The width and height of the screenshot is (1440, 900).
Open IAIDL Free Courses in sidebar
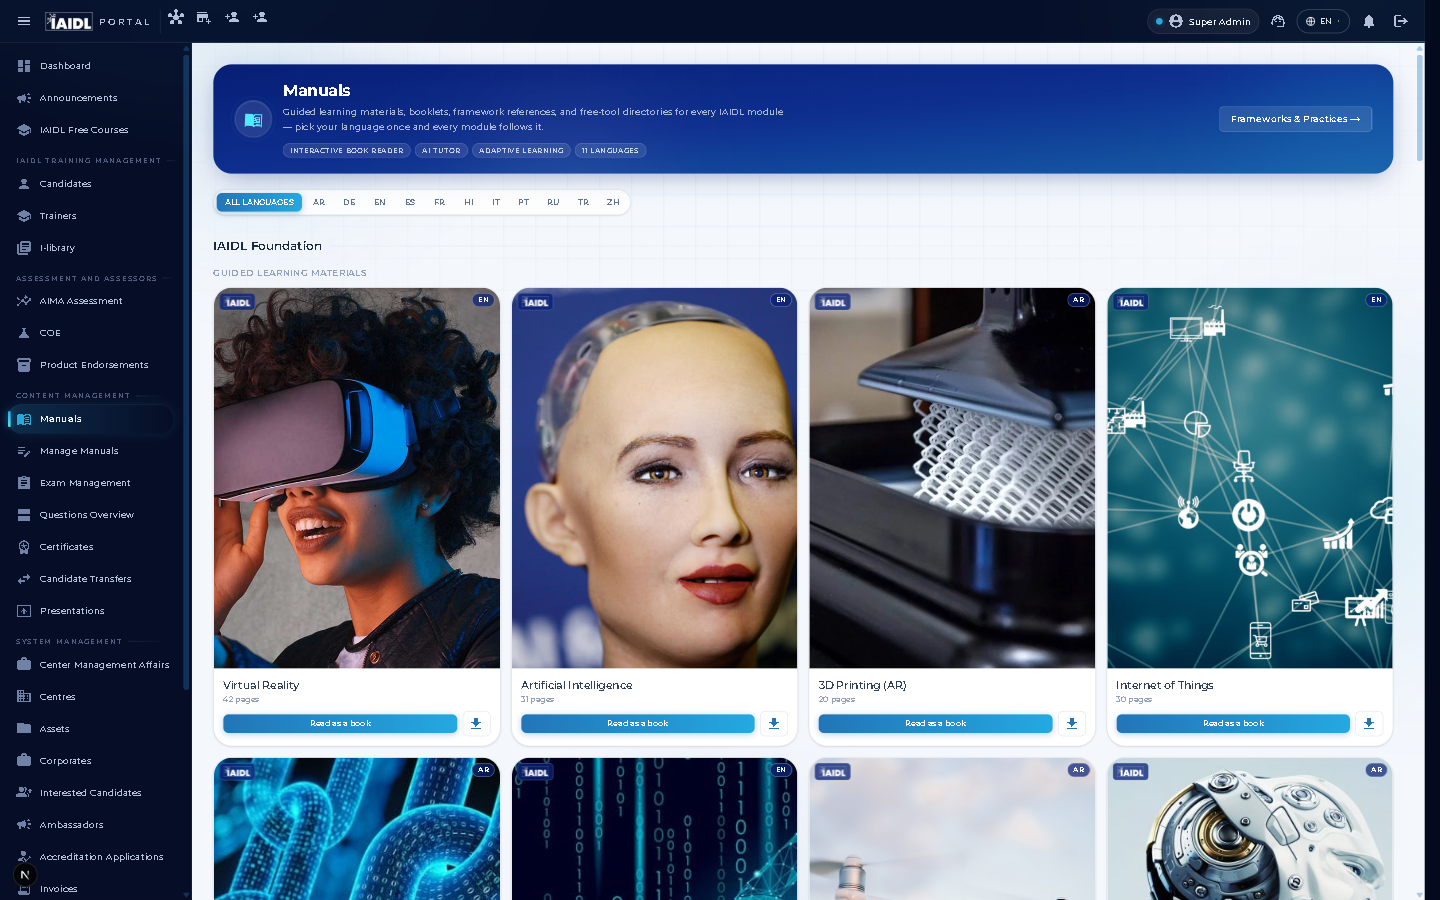click(x=90, y=130)
